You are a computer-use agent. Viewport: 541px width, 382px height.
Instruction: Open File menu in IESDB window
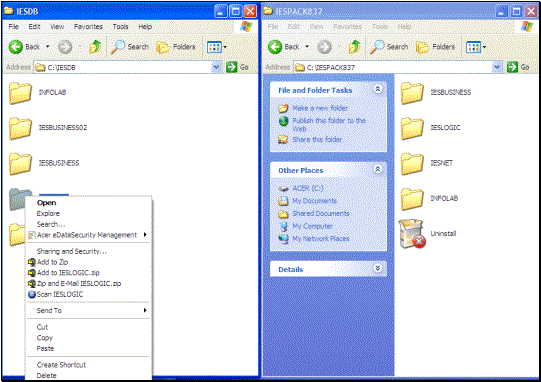[13, 27]
